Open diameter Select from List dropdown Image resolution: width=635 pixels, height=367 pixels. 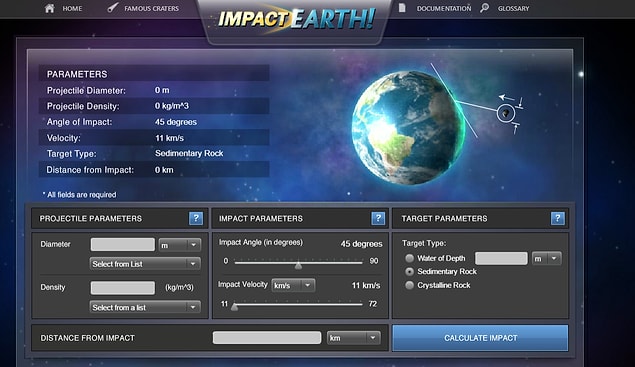pyautogui.click(x=145, y=264)
